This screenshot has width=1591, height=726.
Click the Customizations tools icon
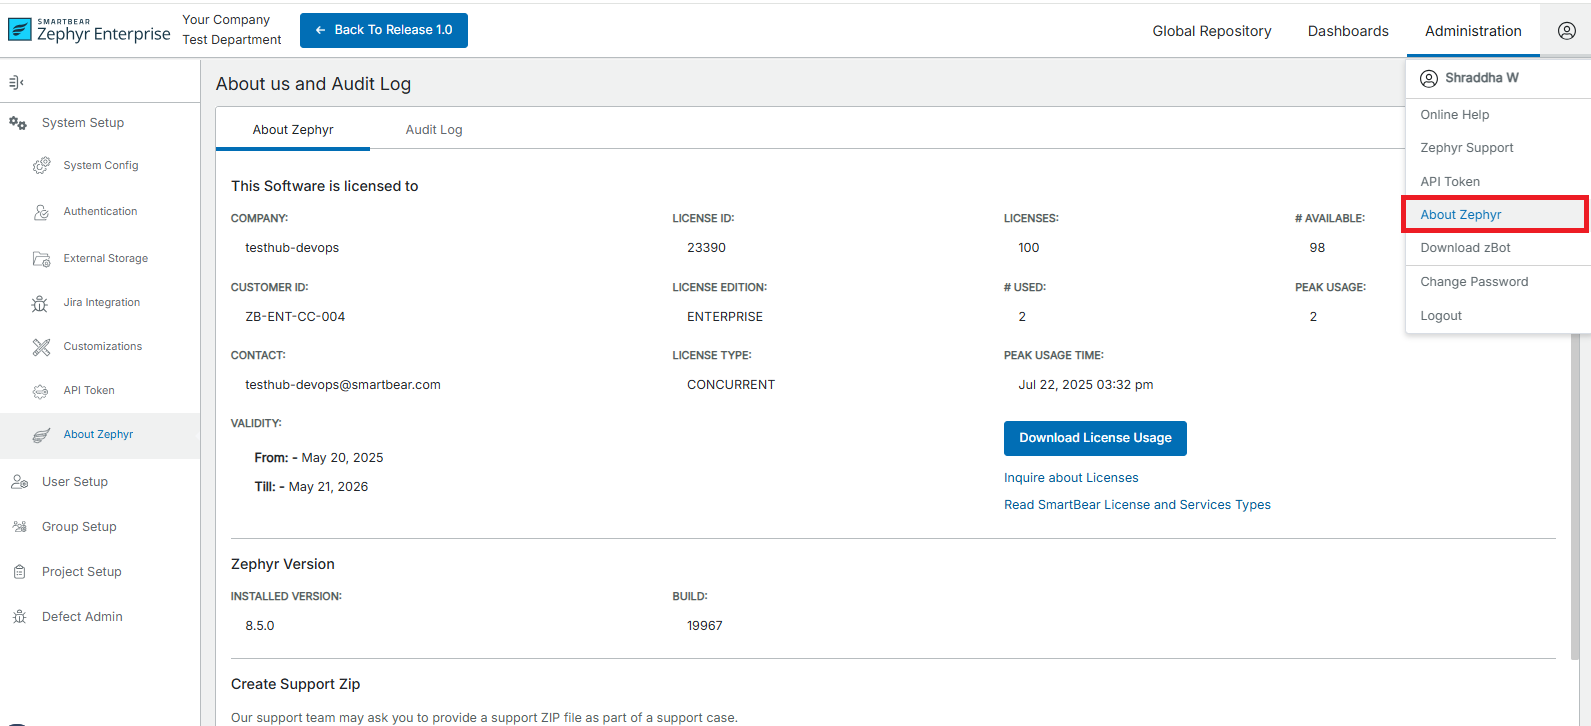coord(41,347)
